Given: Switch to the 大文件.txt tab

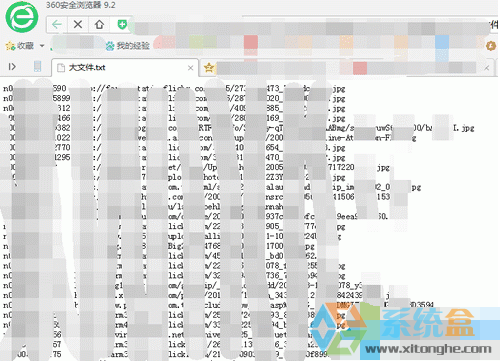Looking at the screenshot, I should coord(125,68).
